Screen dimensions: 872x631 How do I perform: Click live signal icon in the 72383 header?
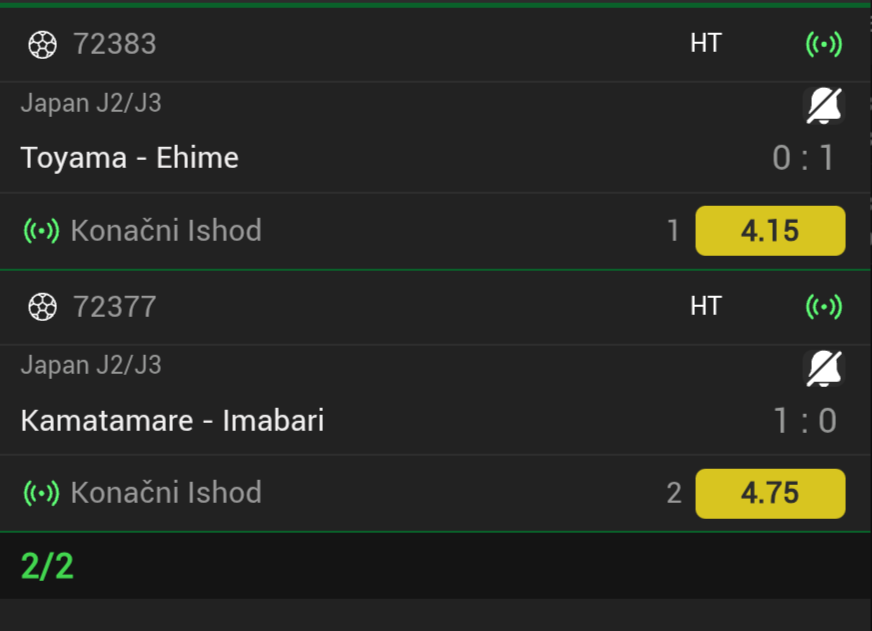[x=824, y=44]
